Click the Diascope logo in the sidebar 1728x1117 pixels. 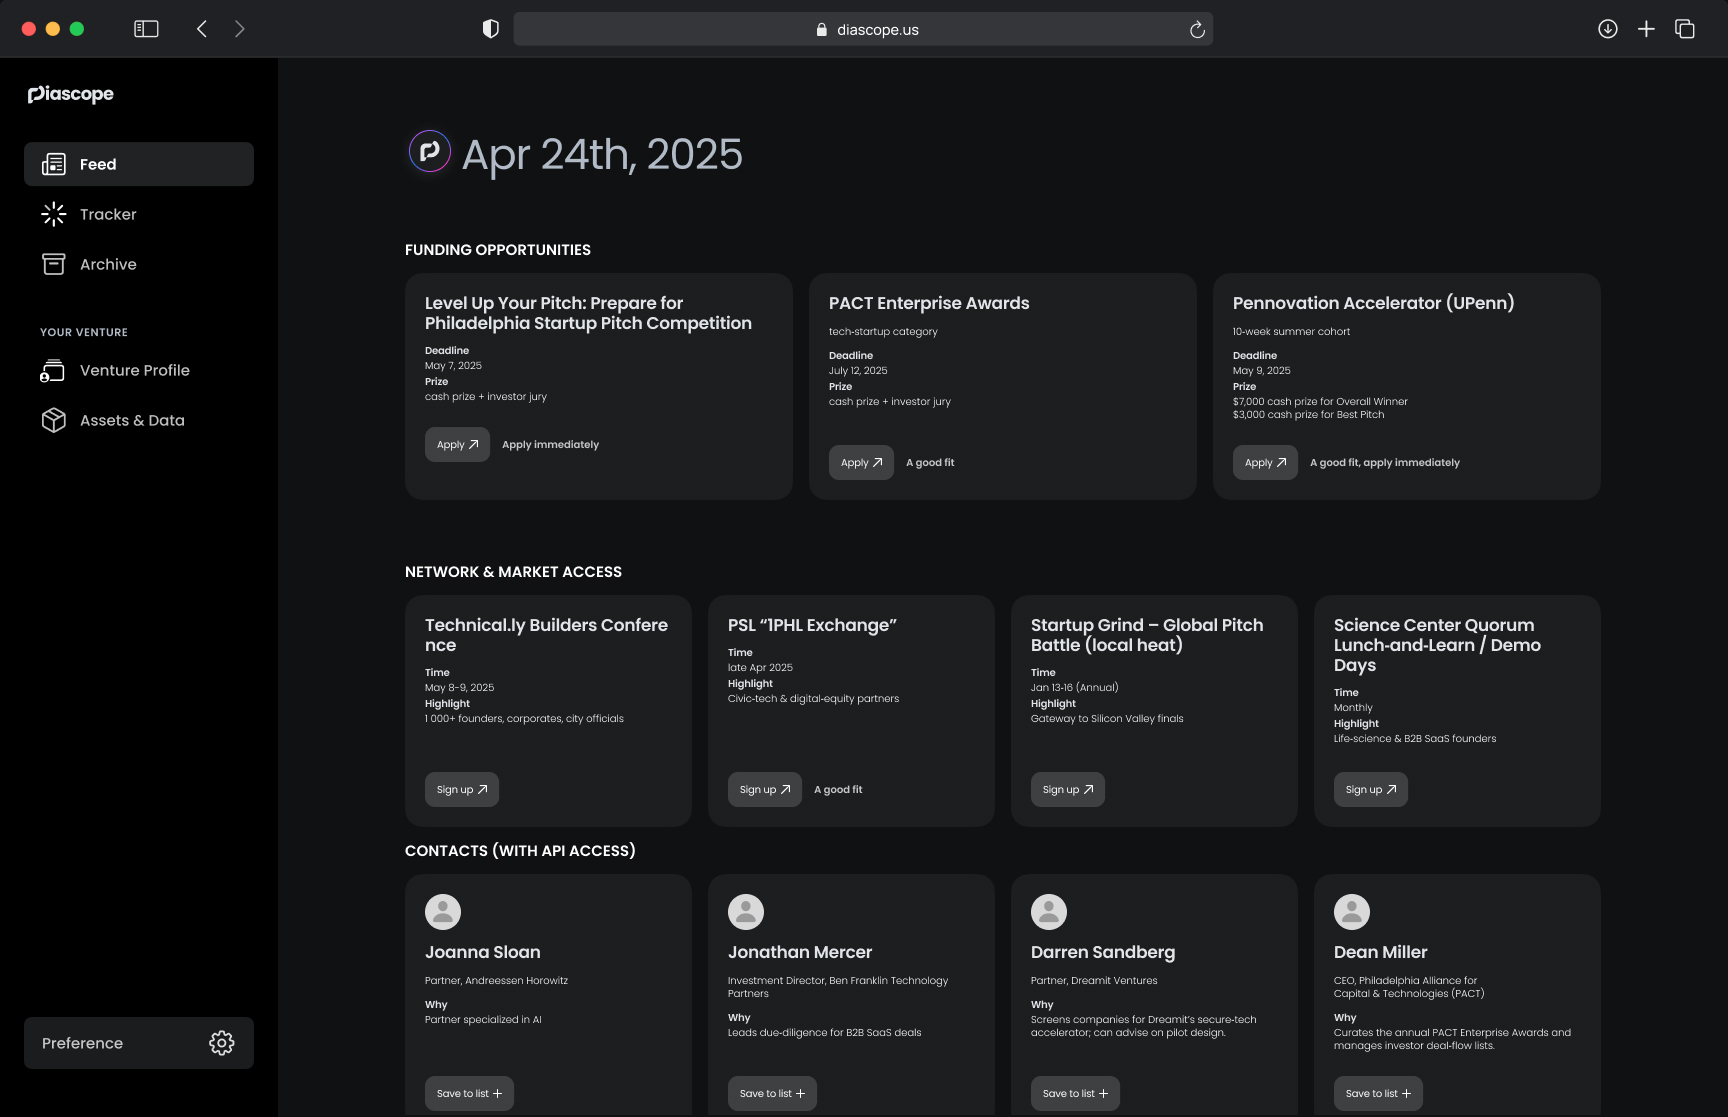(x=70, y=94)
